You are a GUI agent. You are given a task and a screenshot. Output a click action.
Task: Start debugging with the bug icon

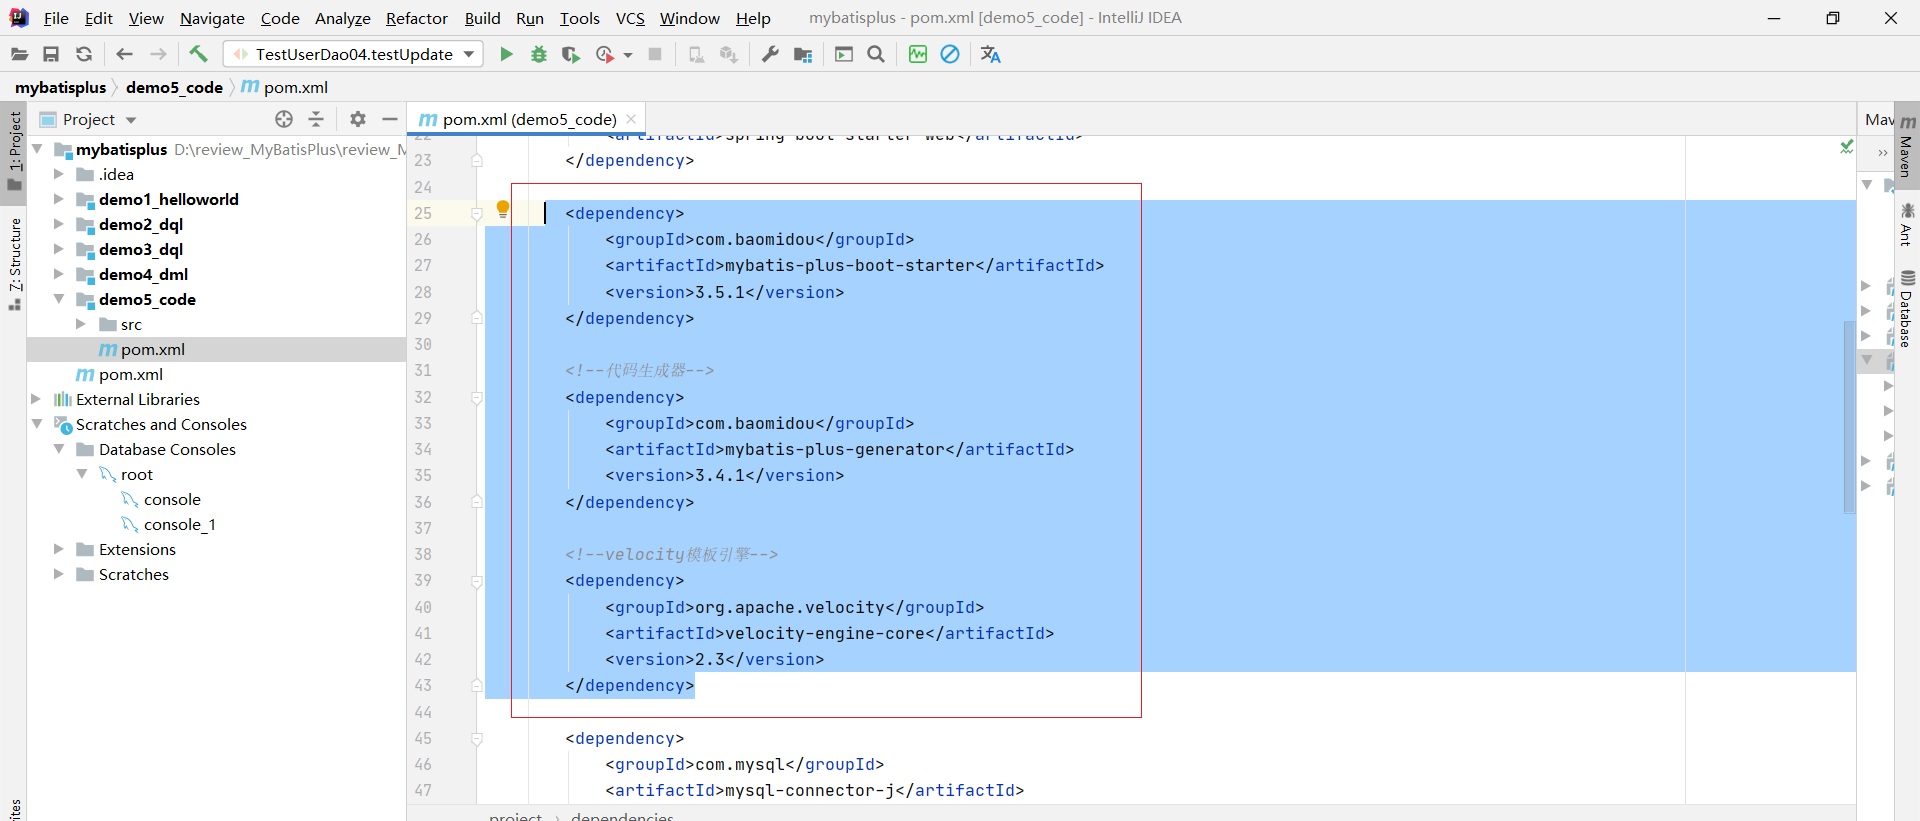[x=539, y=54]
